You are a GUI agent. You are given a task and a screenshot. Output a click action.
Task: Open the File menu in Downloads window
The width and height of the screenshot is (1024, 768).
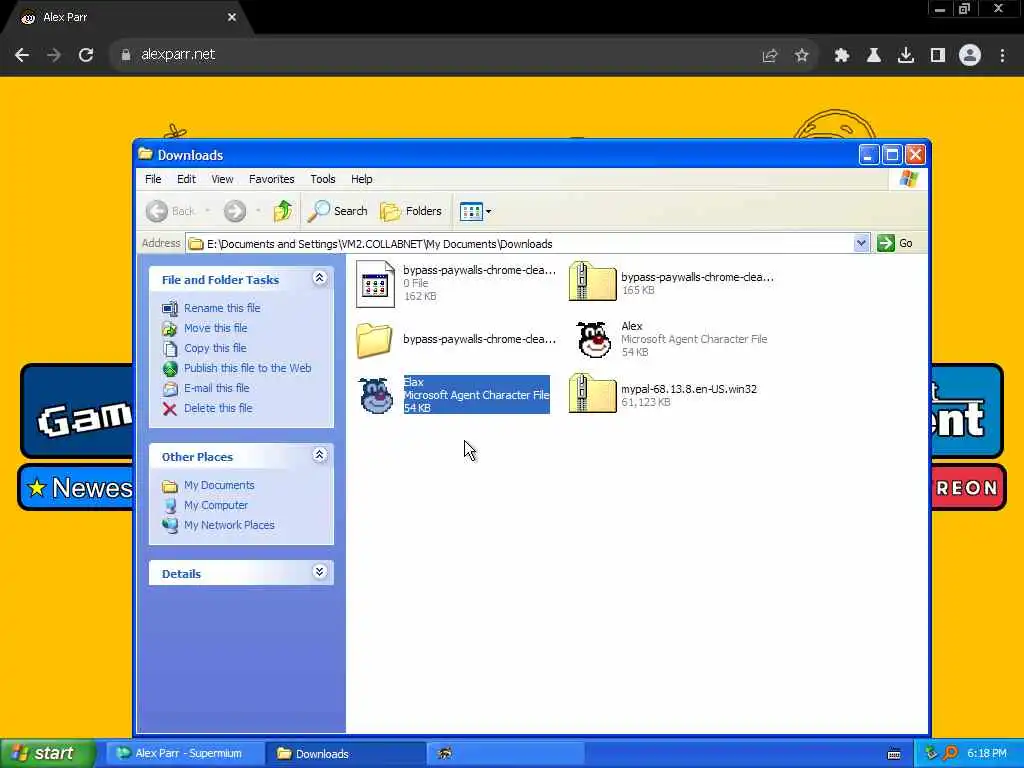[x=153, y=179]
